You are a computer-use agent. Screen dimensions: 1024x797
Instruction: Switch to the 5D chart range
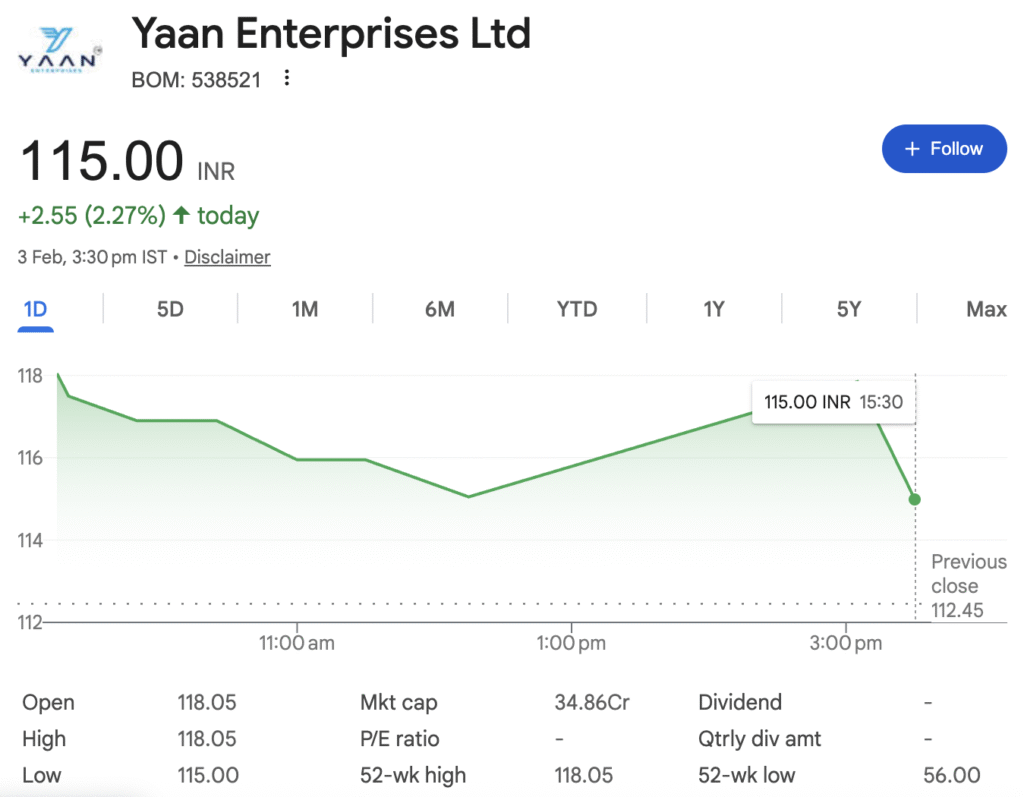pos(170,309)
